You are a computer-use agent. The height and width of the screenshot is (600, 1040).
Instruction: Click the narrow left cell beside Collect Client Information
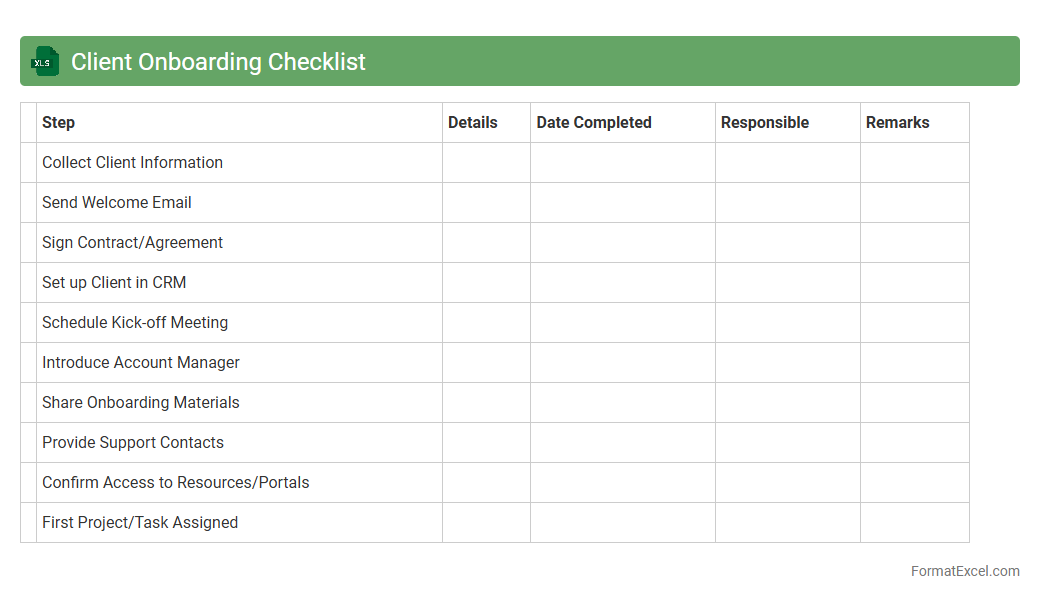(28, 163)
